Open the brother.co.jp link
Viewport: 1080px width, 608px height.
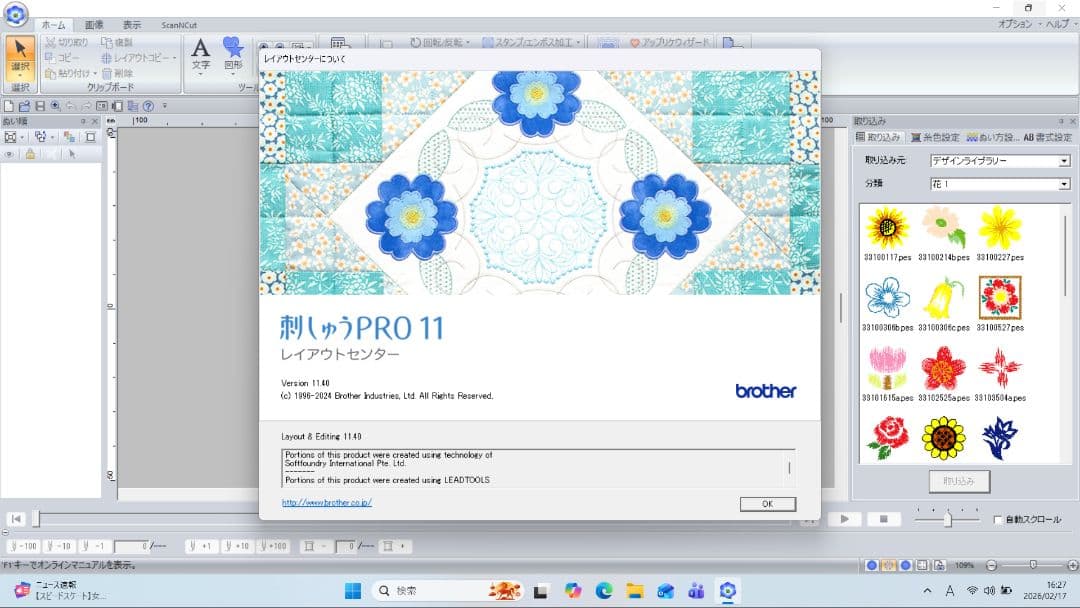point(326,503)
